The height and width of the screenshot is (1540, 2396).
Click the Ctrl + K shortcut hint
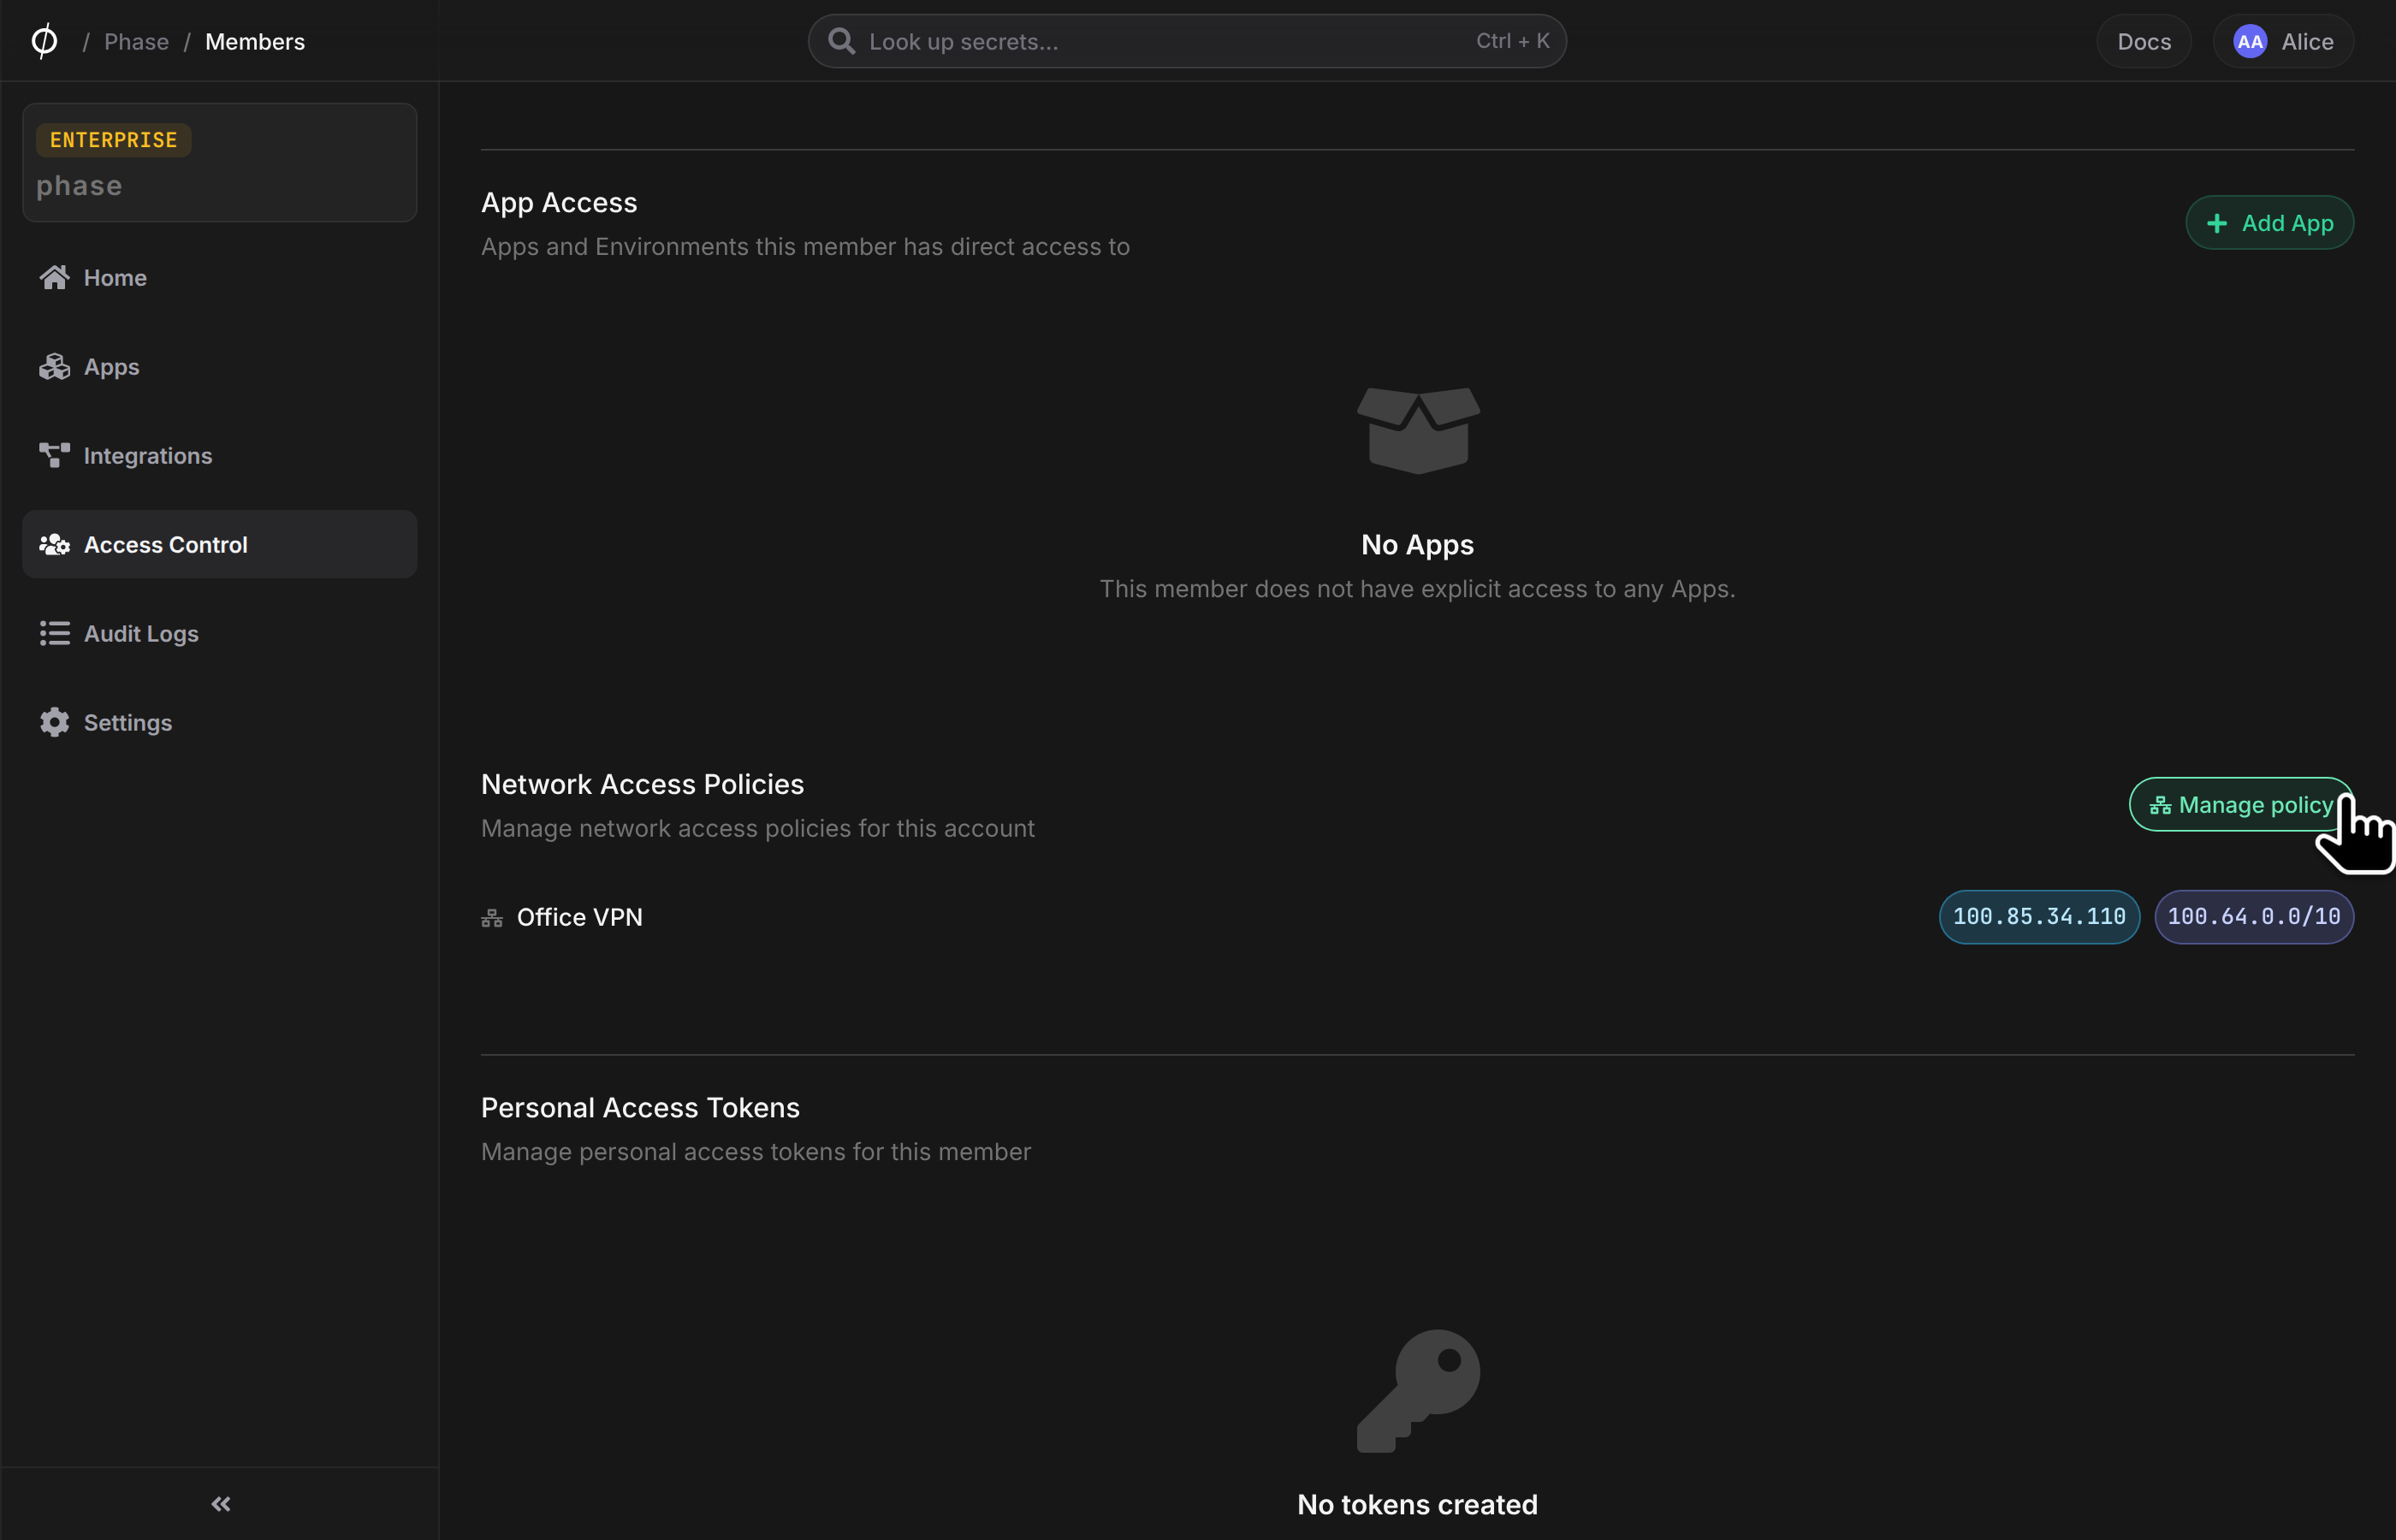pyautogui.click(x=1512, y=41)
